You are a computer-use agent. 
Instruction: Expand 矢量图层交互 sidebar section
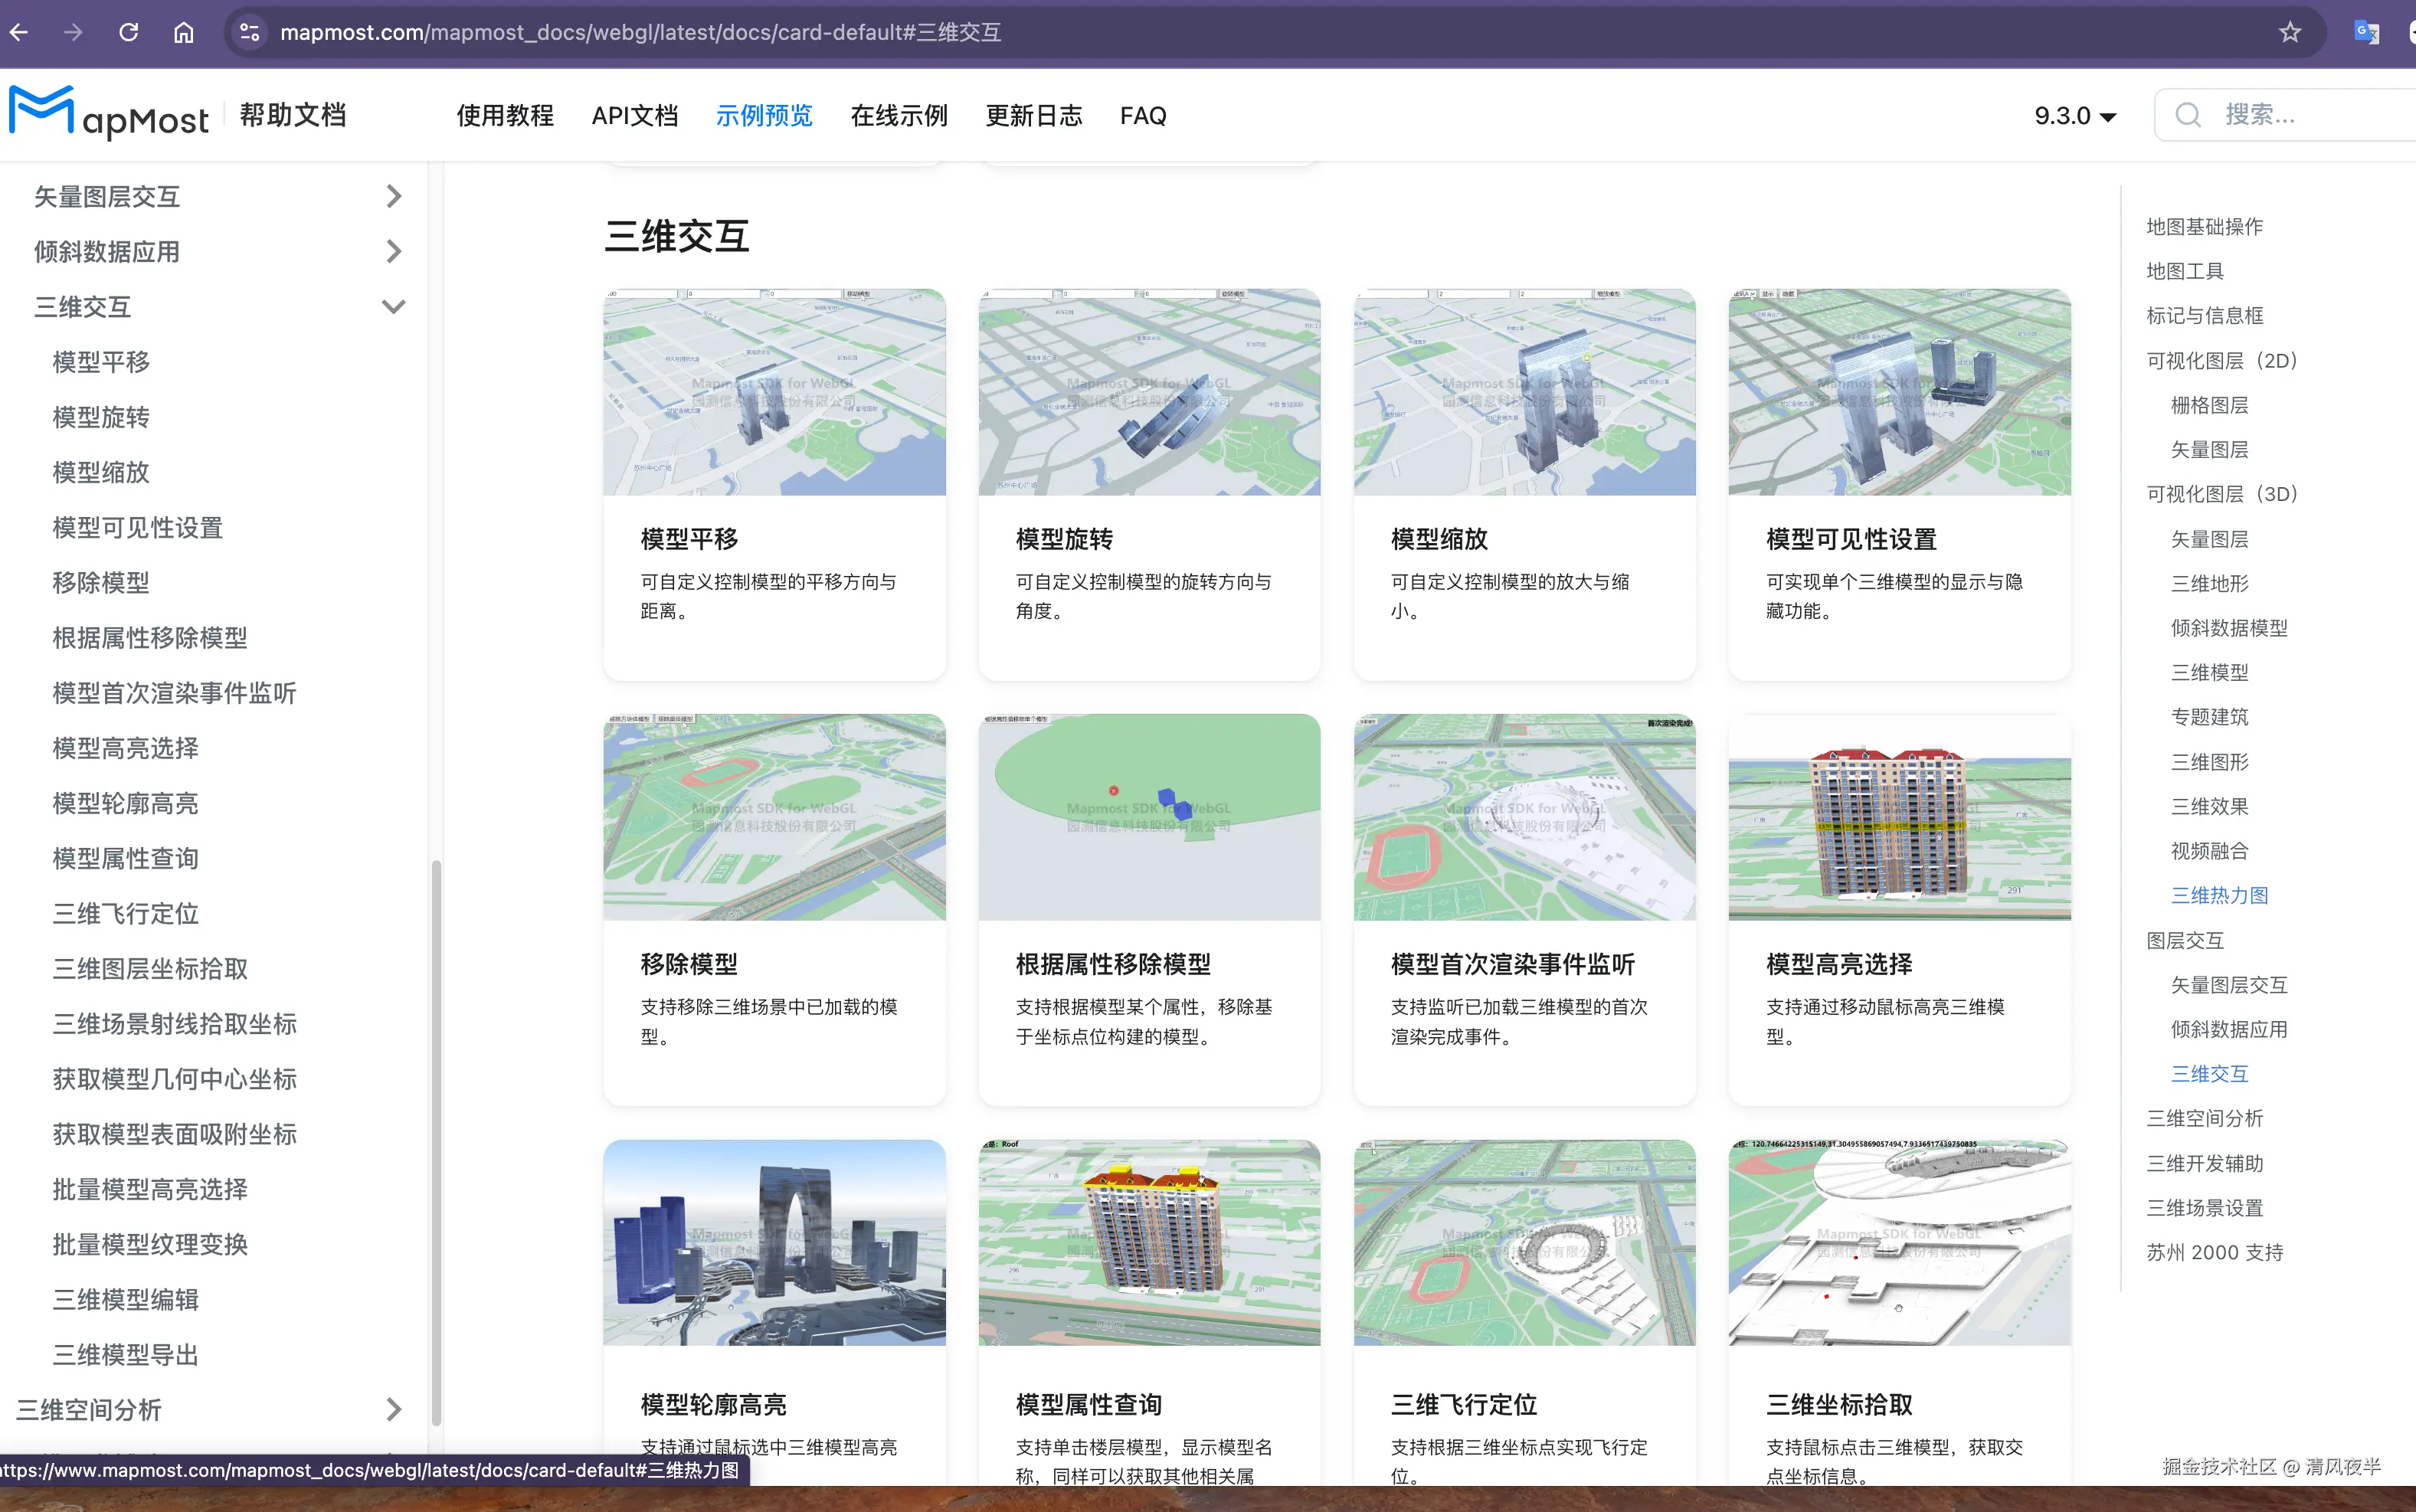[x=393, y=196]
